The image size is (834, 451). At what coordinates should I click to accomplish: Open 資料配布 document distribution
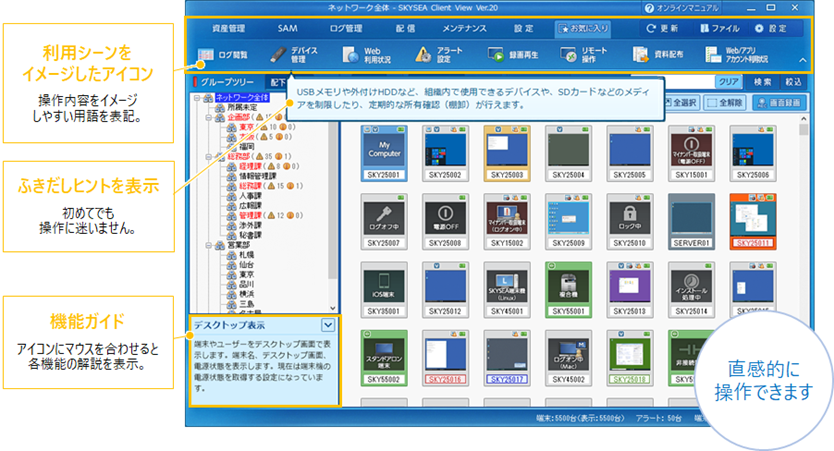[x=658, y=55]
